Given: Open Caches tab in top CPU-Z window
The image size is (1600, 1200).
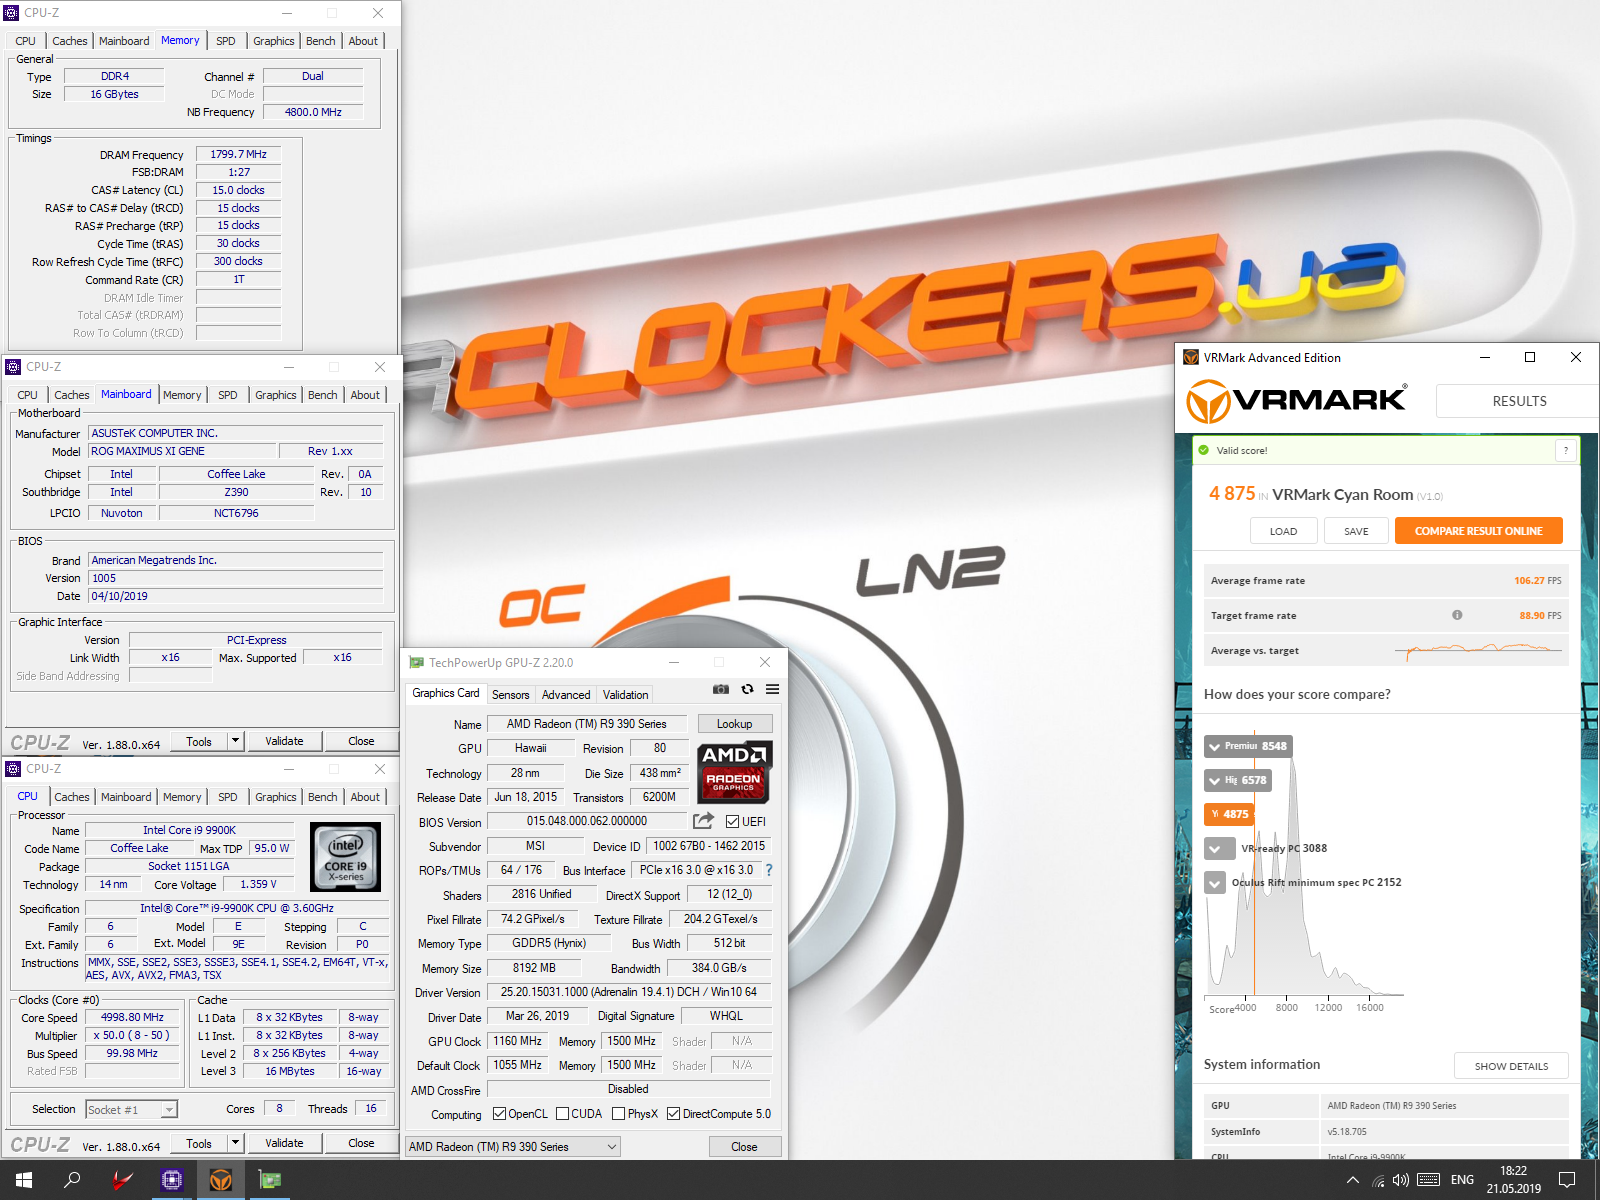Looking at the screenshot, I should [70, 41].
